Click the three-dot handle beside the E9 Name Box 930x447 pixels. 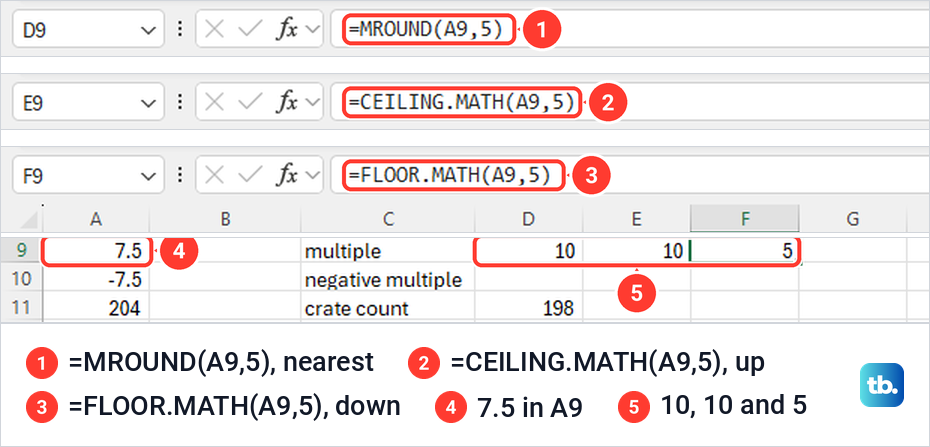coord(180,103)
